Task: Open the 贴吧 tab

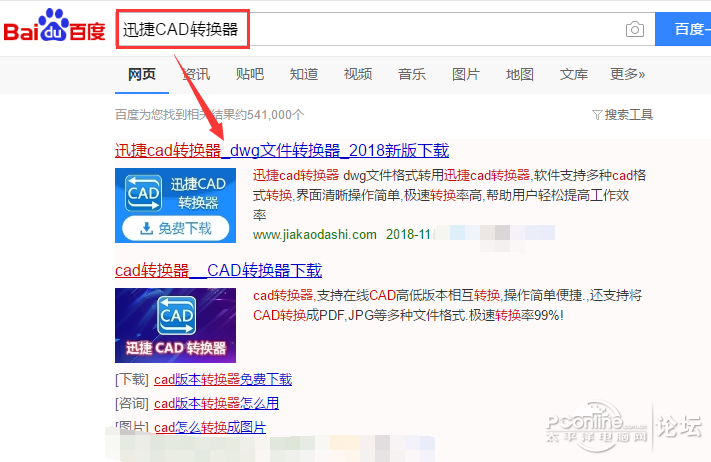Action: pyautogui.click(x=250, y=74)
